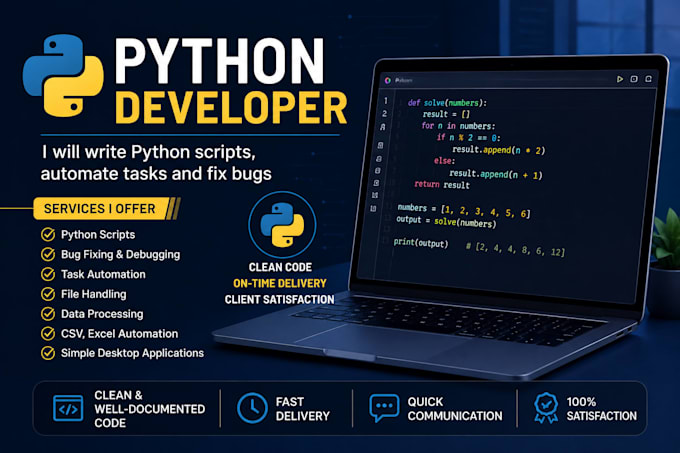Click the chat bubble icon beside Quick Communication
Screen dimensions: 680x453
point(384,408)
